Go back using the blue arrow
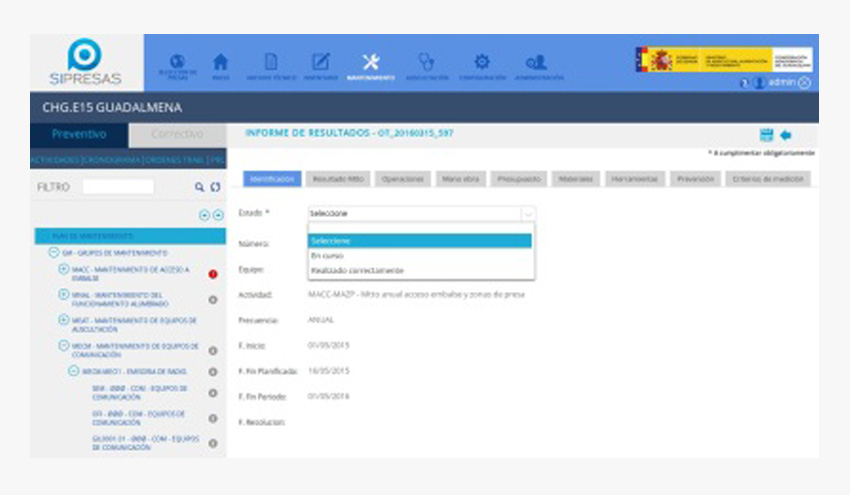This screenshot has width=850, height=495. tap(786, 134)
